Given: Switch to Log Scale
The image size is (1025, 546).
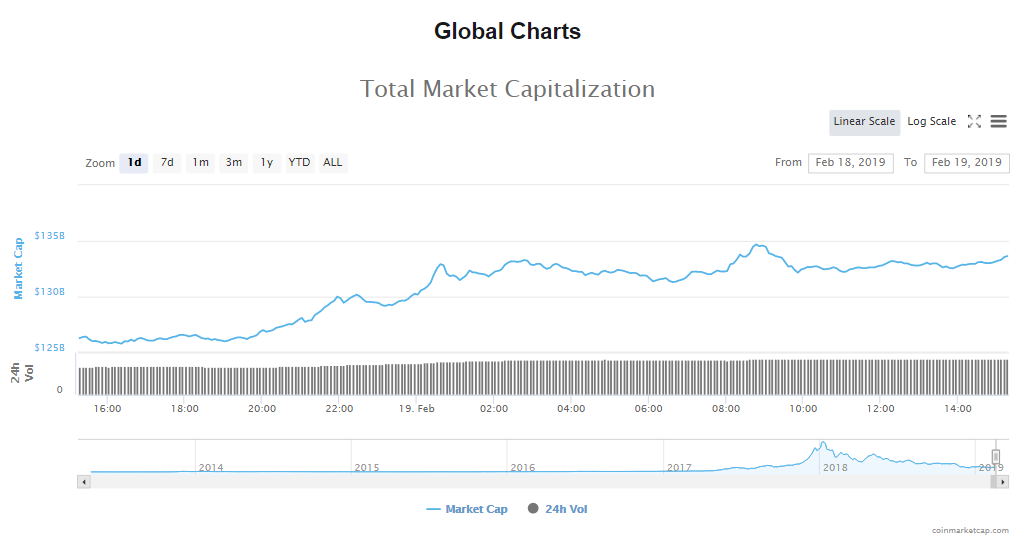Looking at the screenshot, I should point(931,122).
